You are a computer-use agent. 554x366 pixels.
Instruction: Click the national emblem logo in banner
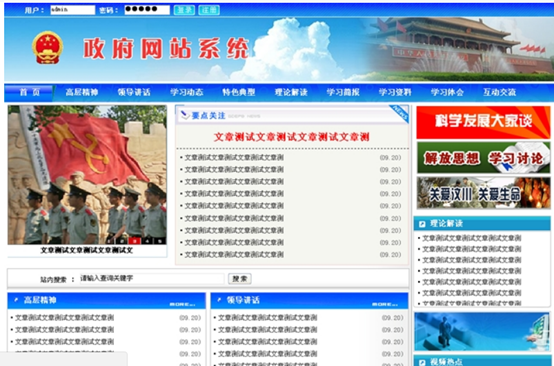point(47,48)
